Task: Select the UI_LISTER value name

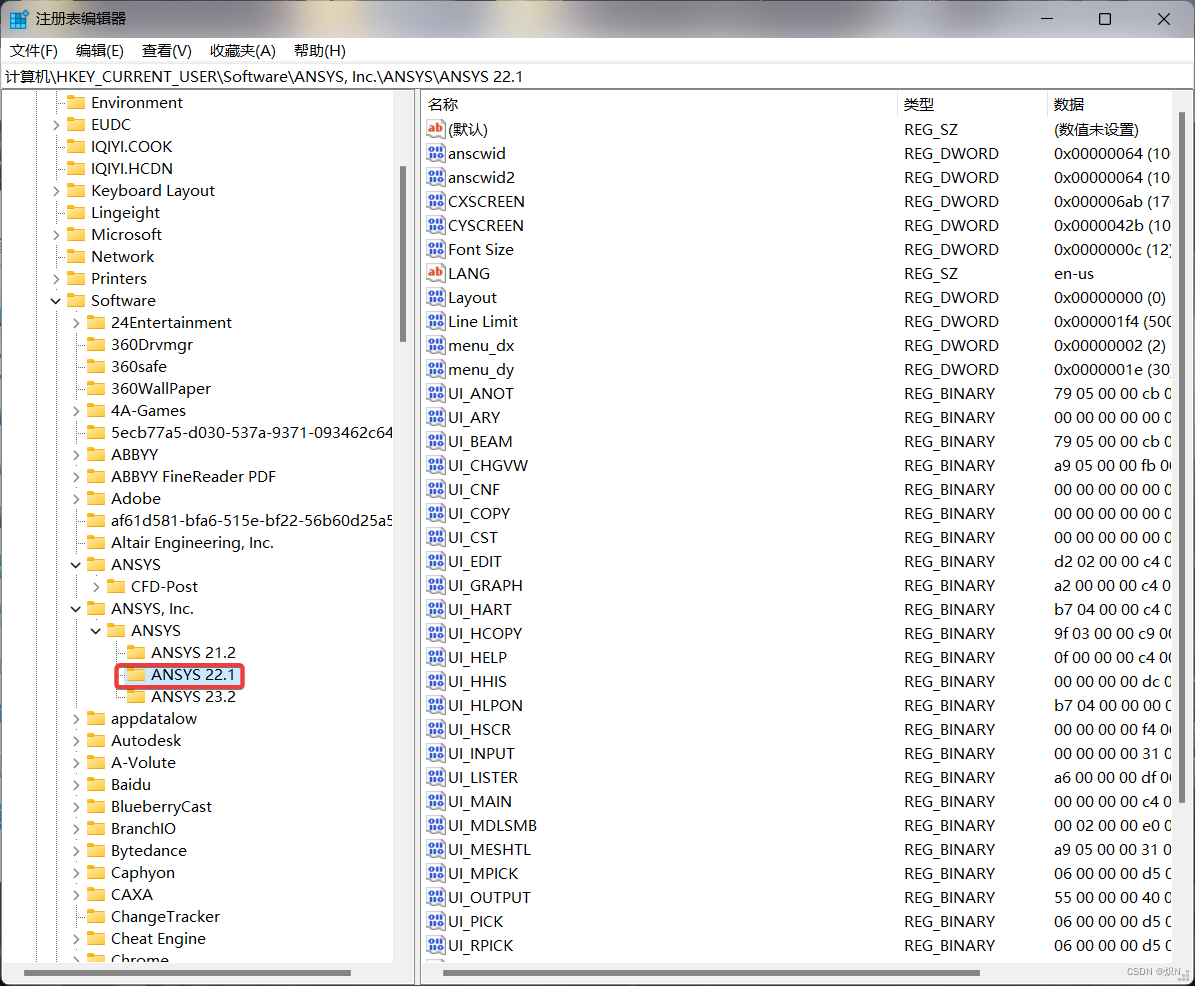Action: point(483,777)
